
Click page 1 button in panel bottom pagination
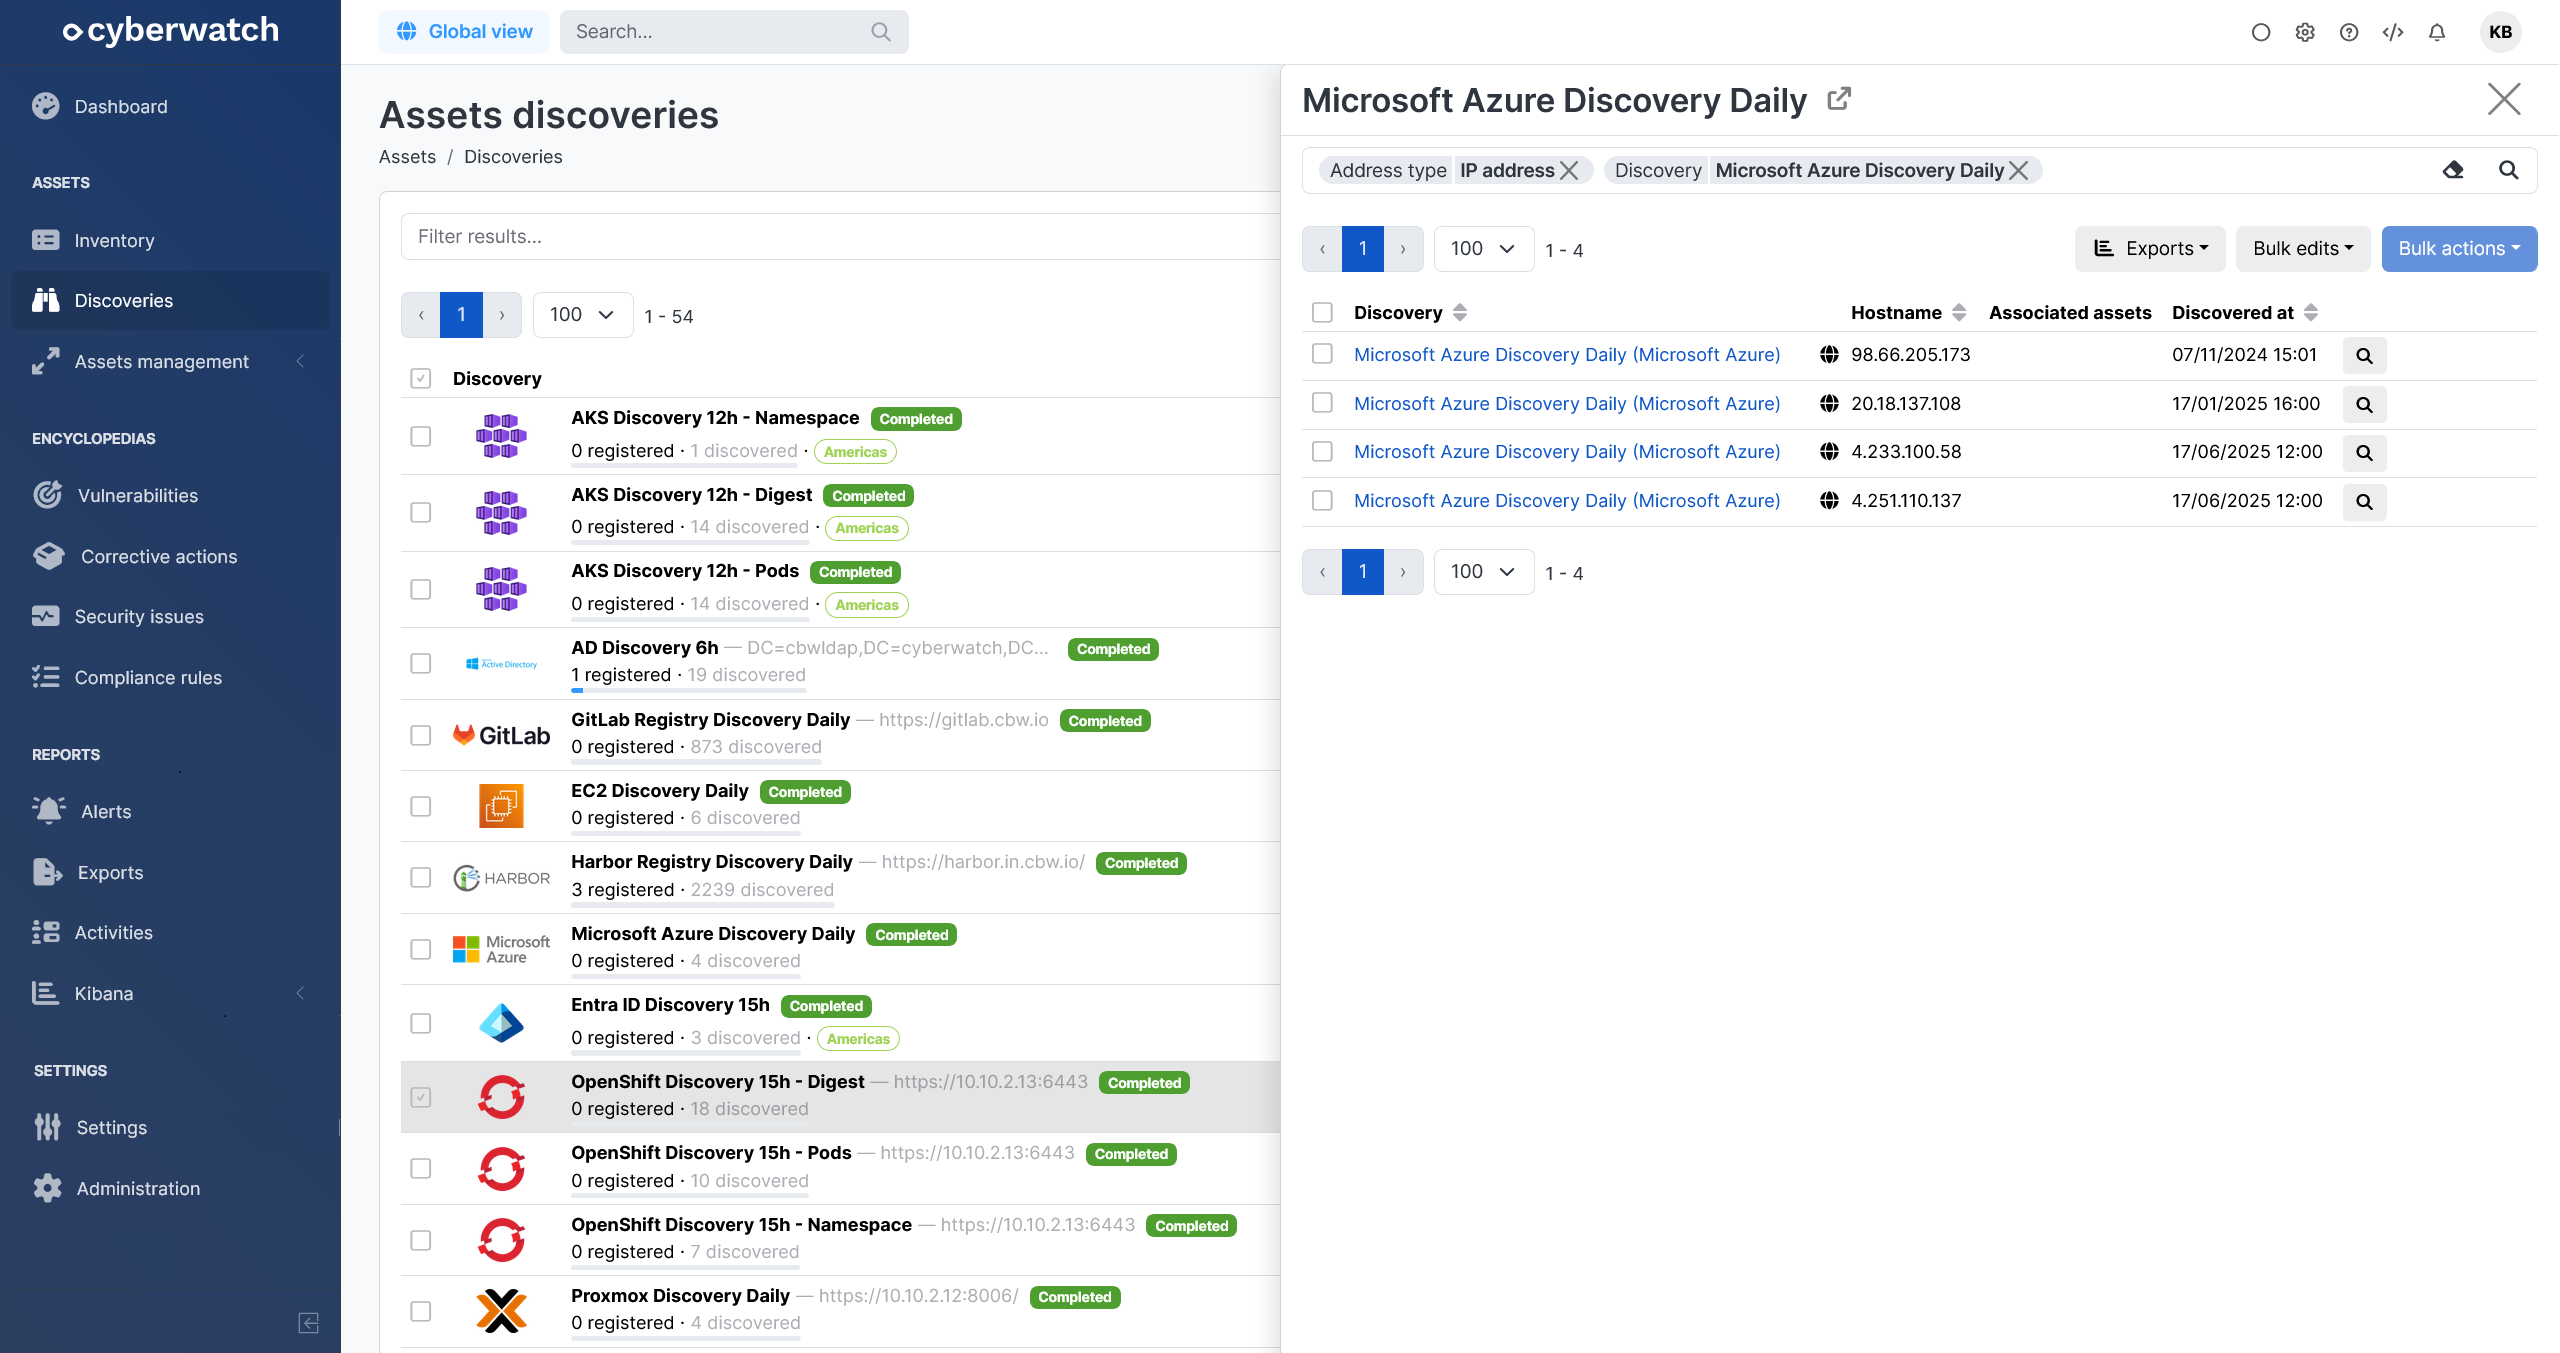1363,572
